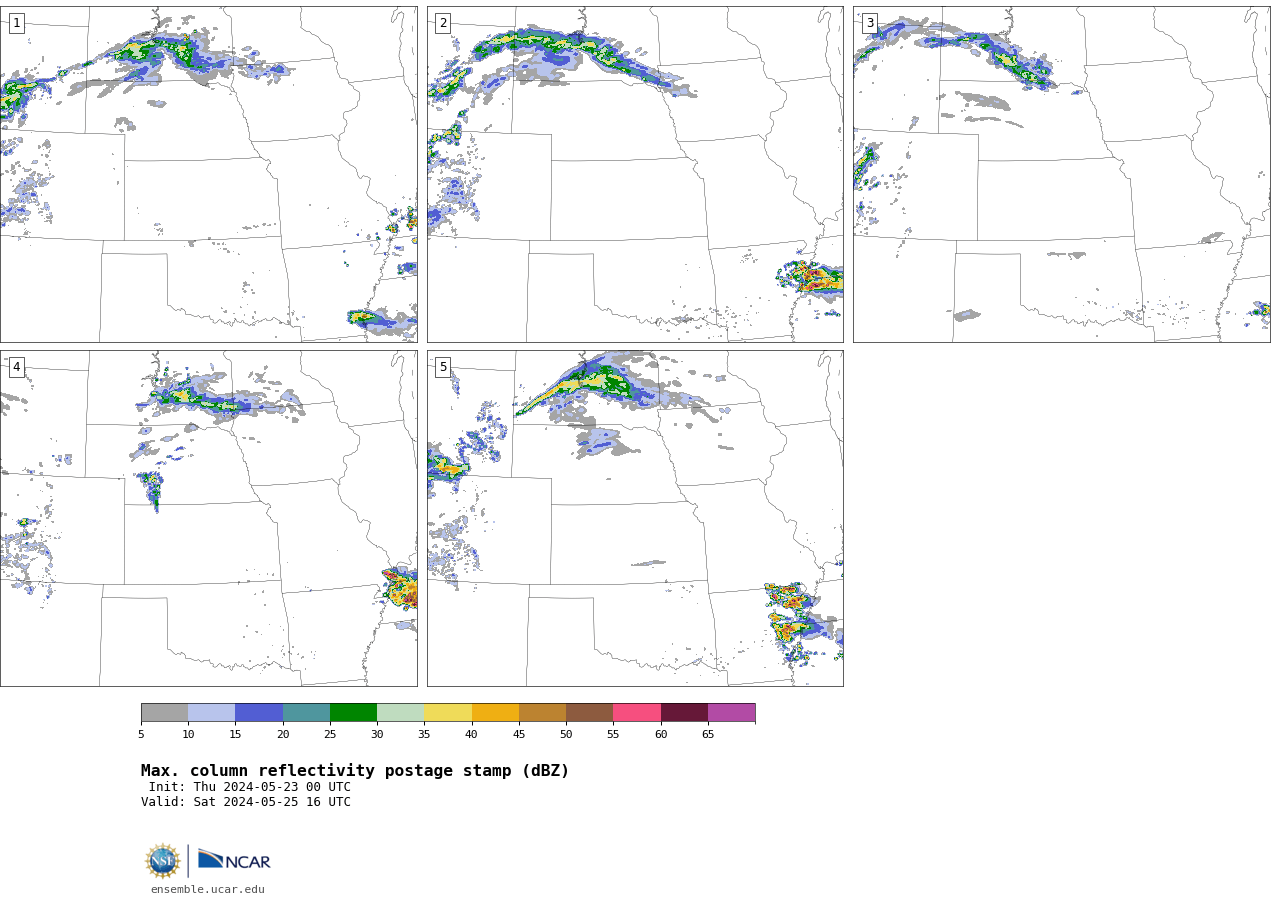Open ensemble member 1 reflectivity map
Image resolution: width=1280 pixels, height=901 pixels.
208,174
